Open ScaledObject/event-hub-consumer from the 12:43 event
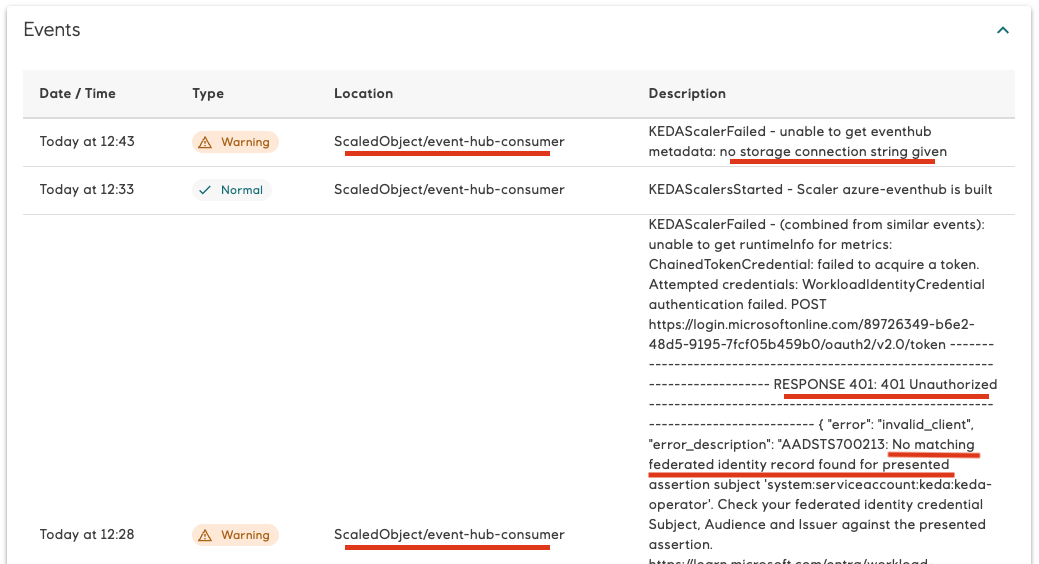1039x564 pixels. 449,142
